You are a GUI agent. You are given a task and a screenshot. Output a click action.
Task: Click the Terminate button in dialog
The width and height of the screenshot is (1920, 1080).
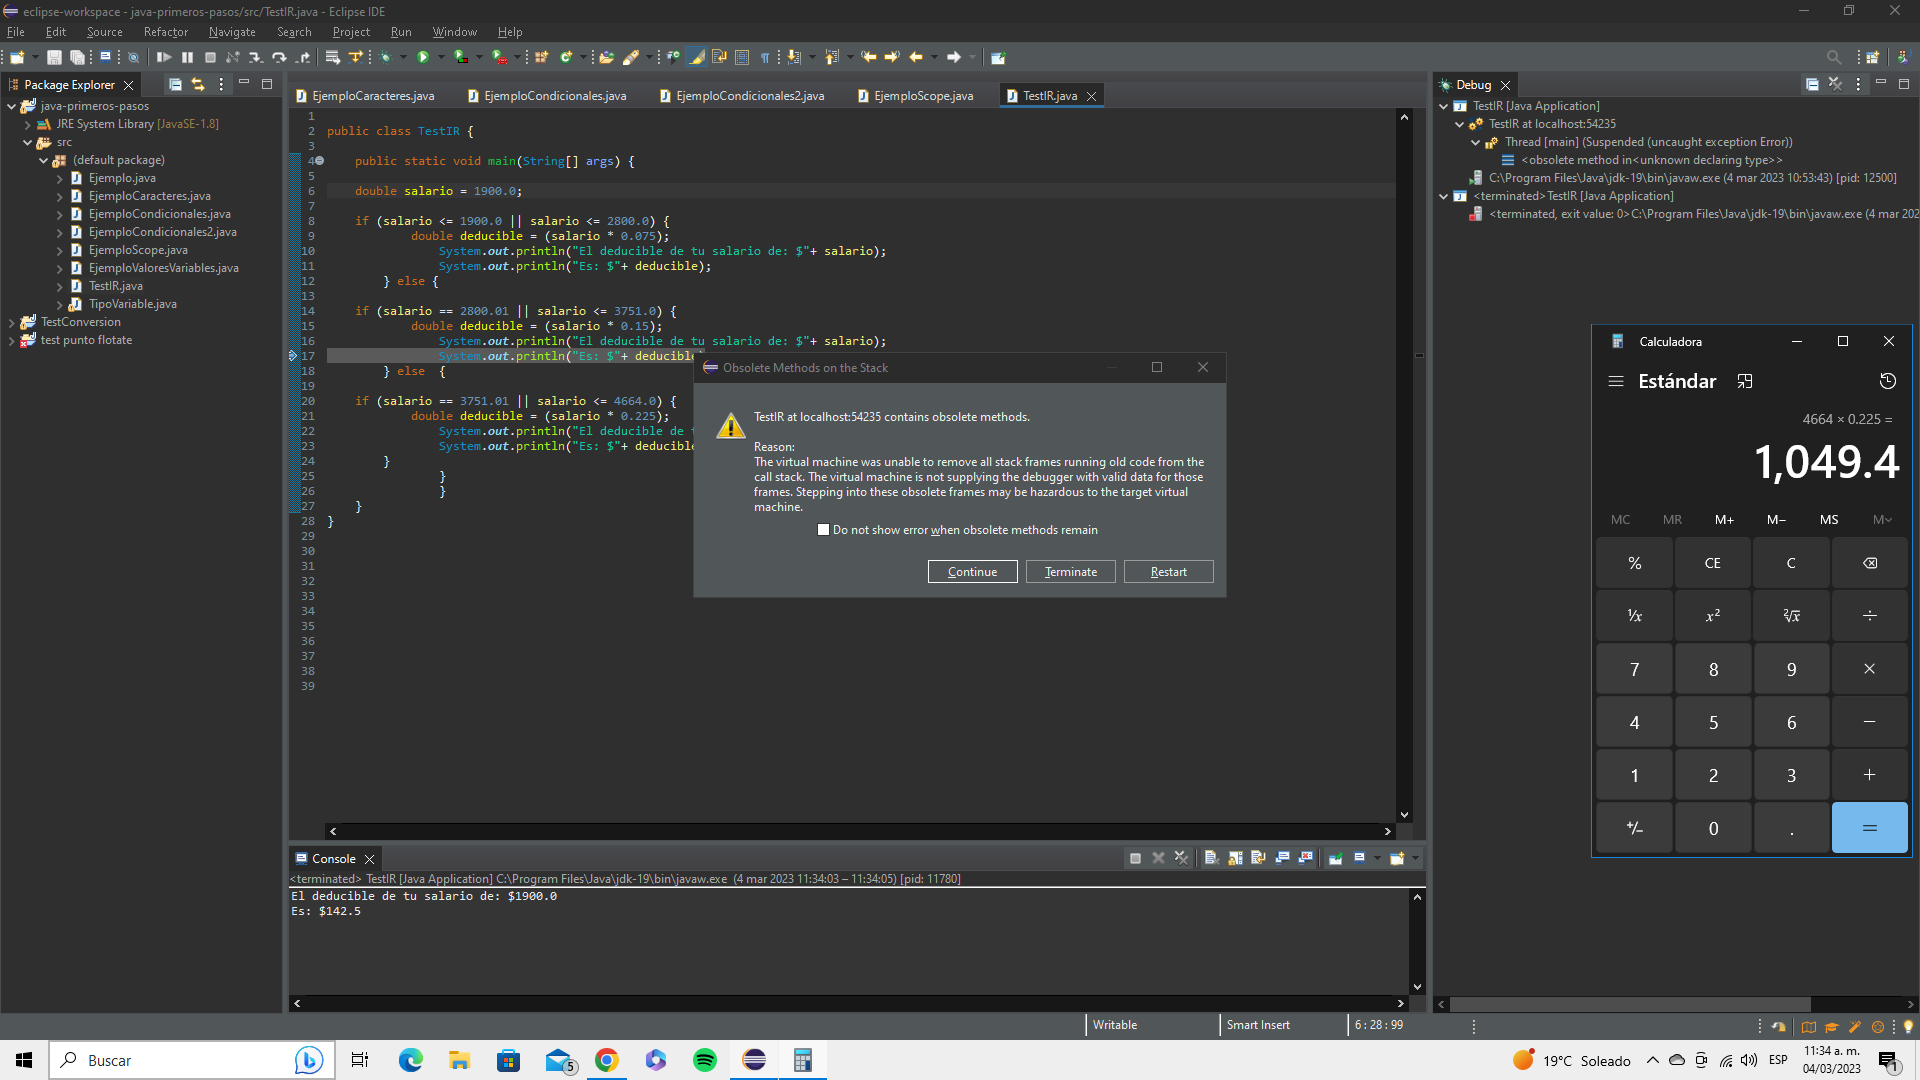tap(1070, 572)
